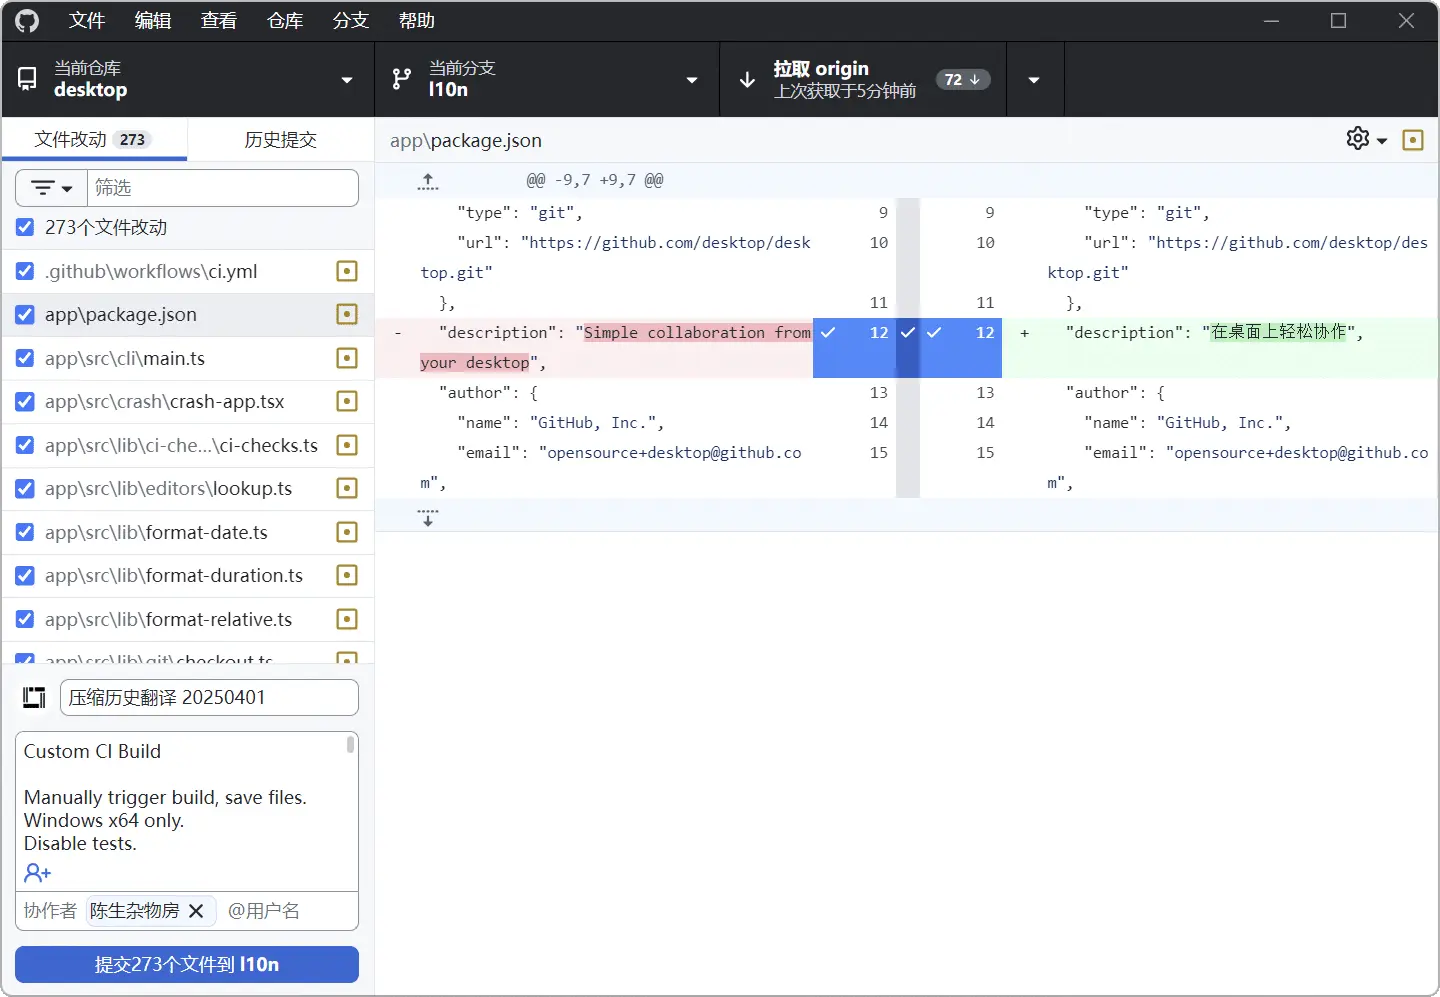Screen dimensions: 1440x997
Task: Uncheck app\src\cli\main.ts checkbox
Action: pyautogui.click(x=25, y=358)
